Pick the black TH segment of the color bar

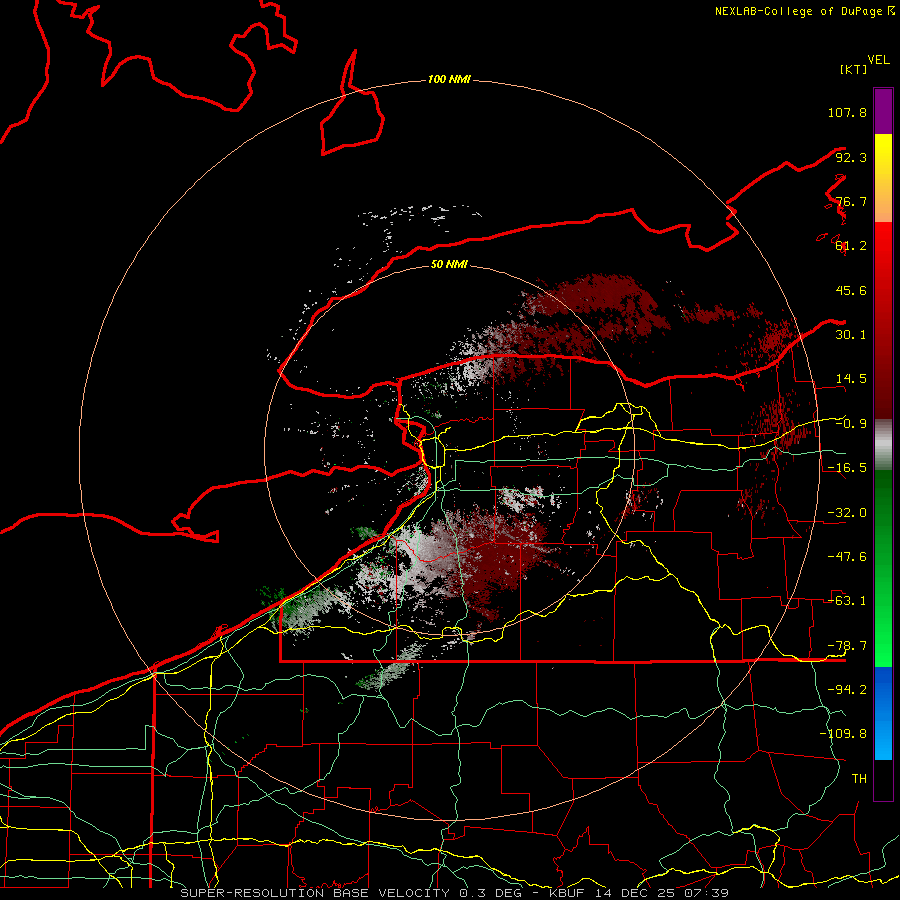click(883, 780)
